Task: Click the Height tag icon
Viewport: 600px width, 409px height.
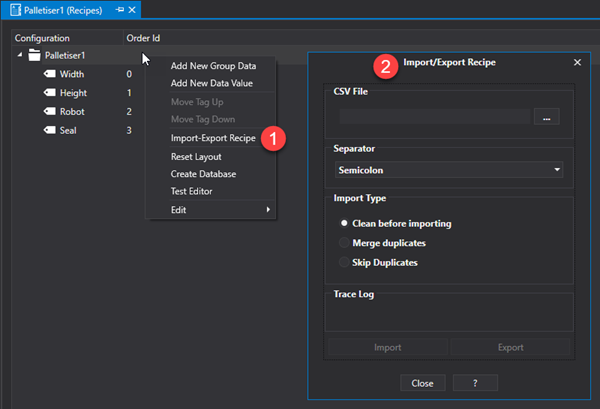Action: tap(49, 93)
